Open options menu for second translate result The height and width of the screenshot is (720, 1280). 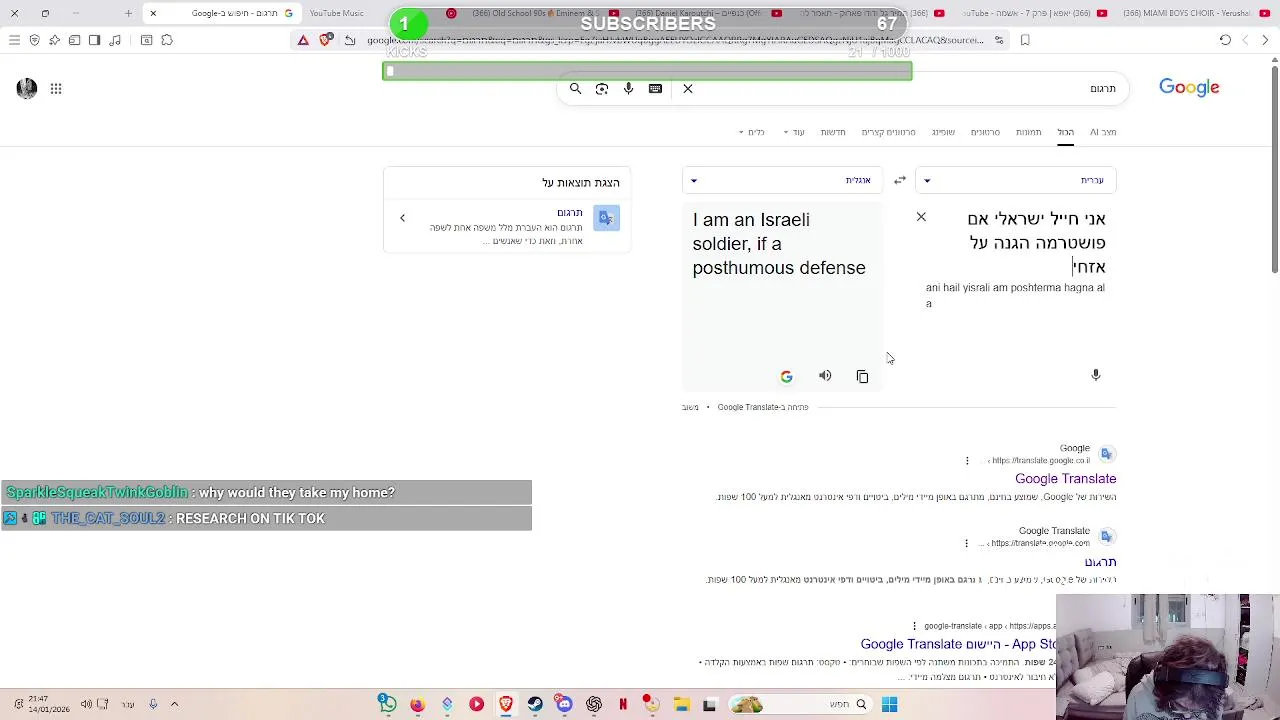[967, 543]
